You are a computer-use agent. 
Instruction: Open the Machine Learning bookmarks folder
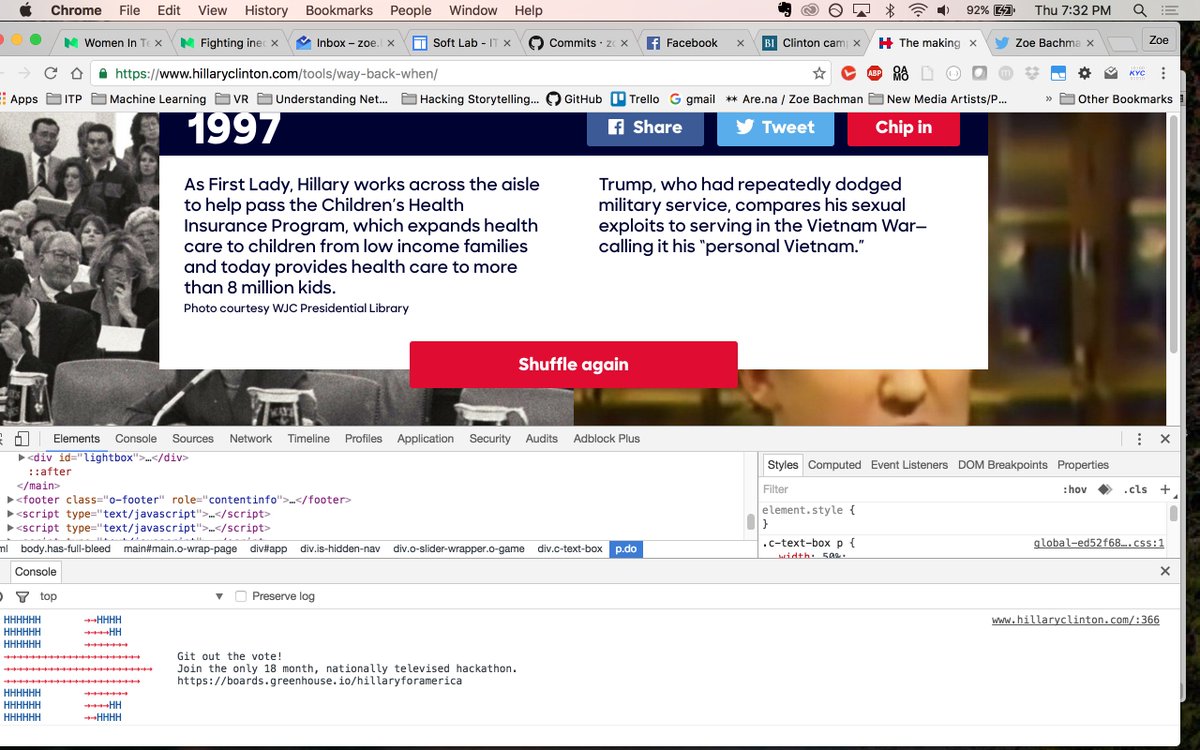pos(148,99)
